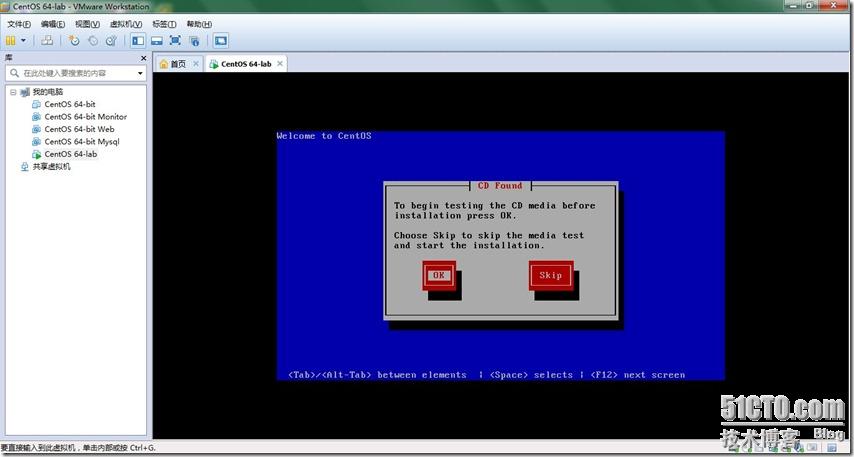The image size is (854, 457).
Task: Select CentOS 64-lab in the library tree
Action: [x=70, y=154]
